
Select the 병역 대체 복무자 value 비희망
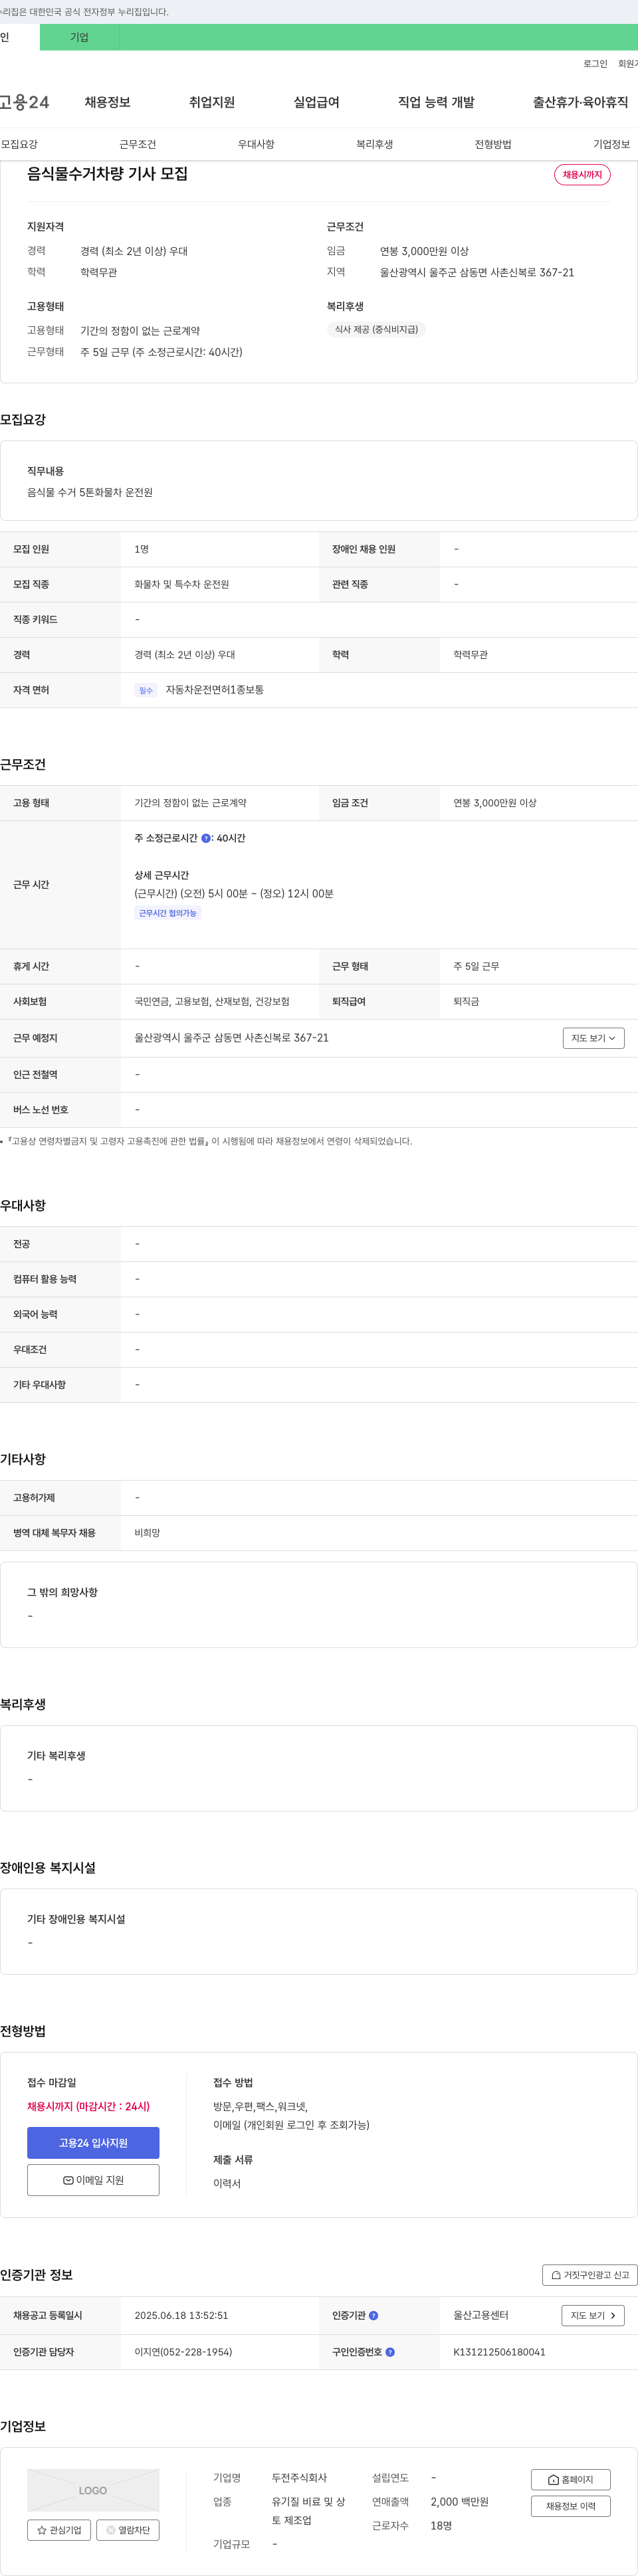click(147, 1533)
